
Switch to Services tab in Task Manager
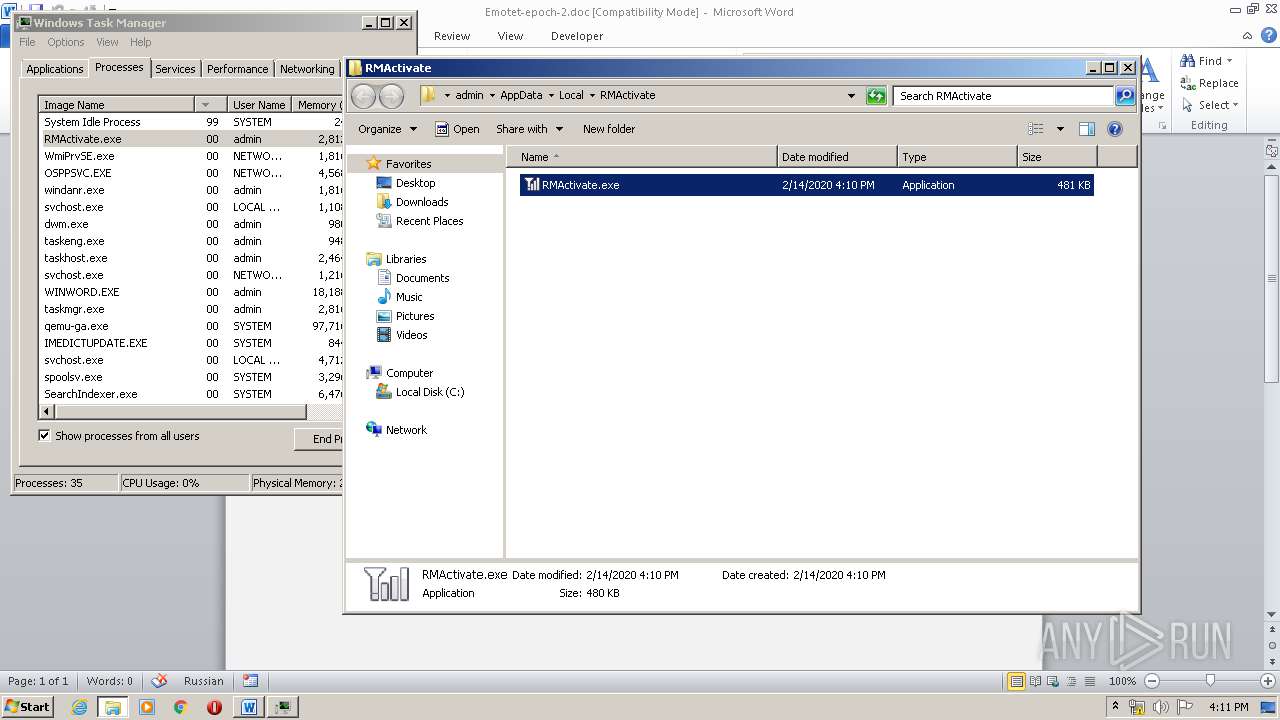(175, 69)
